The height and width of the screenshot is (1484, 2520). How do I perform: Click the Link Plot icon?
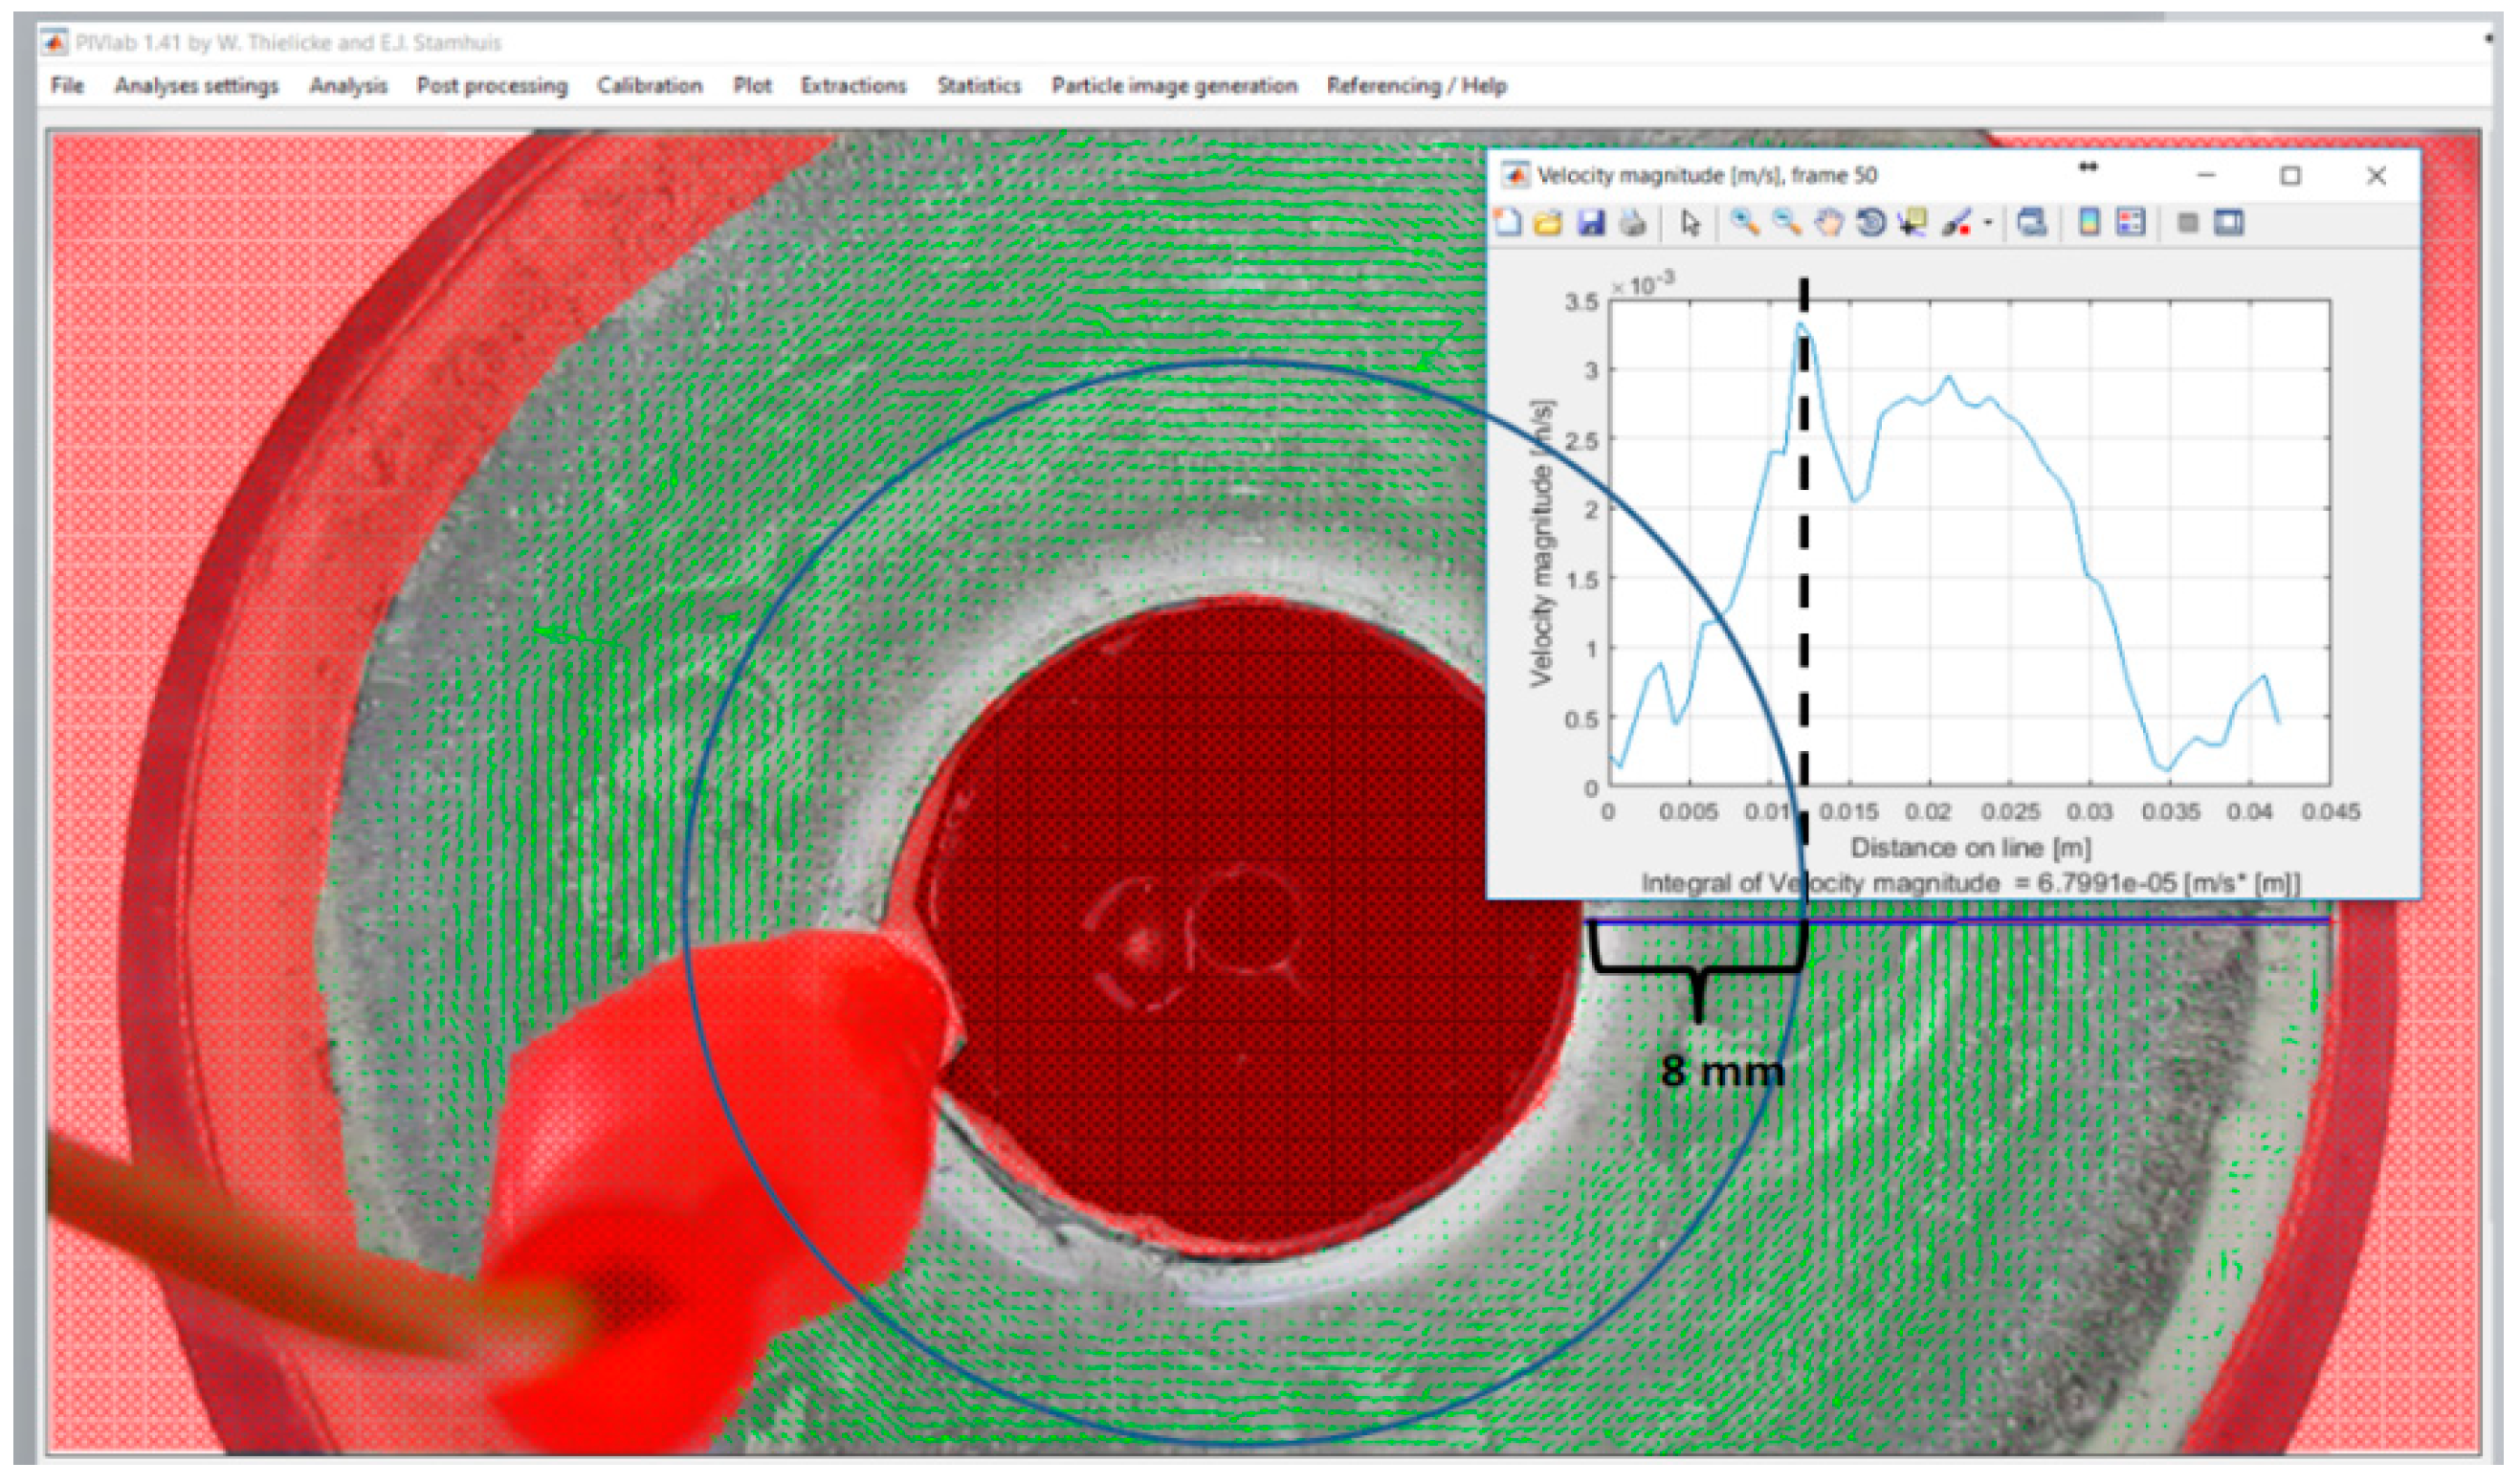[x=2031, y=222]
